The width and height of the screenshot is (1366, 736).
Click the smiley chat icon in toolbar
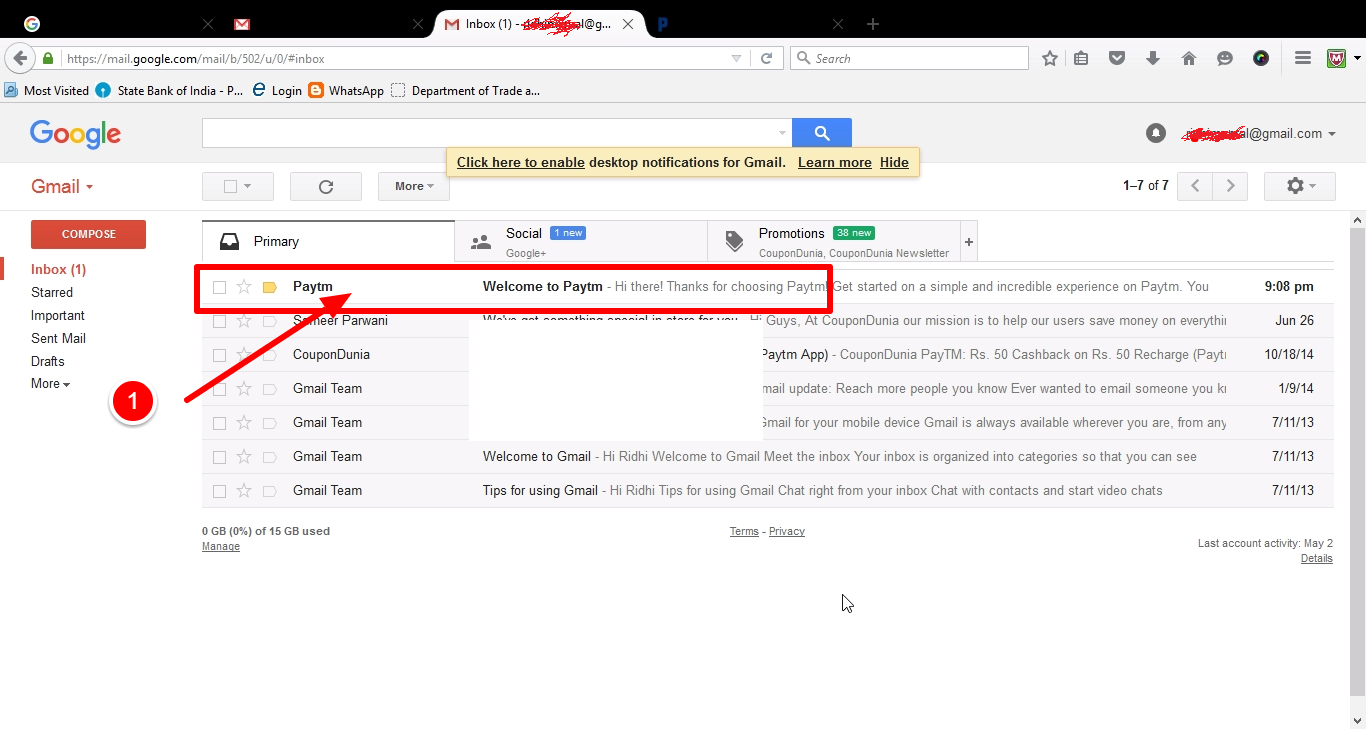(1225, 59)
